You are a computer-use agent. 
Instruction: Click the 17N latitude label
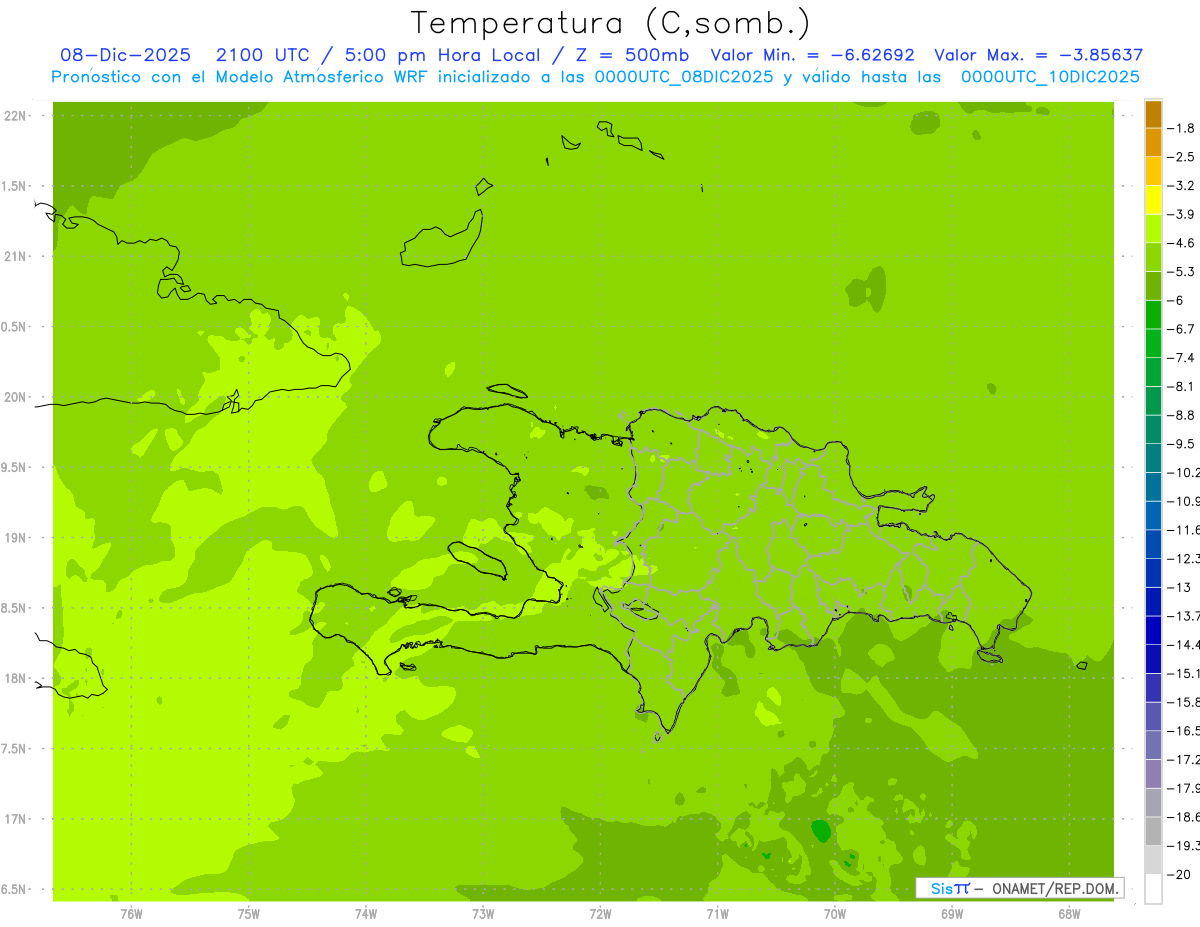[x=15, y=819]
